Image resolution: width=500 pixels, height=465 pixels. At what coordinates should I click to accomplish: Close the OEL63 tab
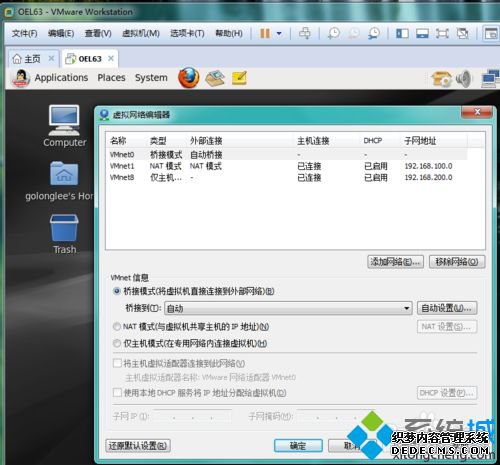pos(111,59)
